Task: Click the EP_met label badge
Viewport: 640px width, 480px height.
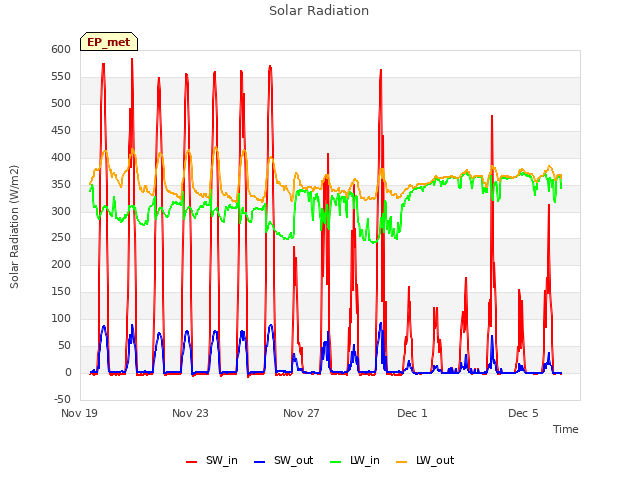Action: coord(109,42)
